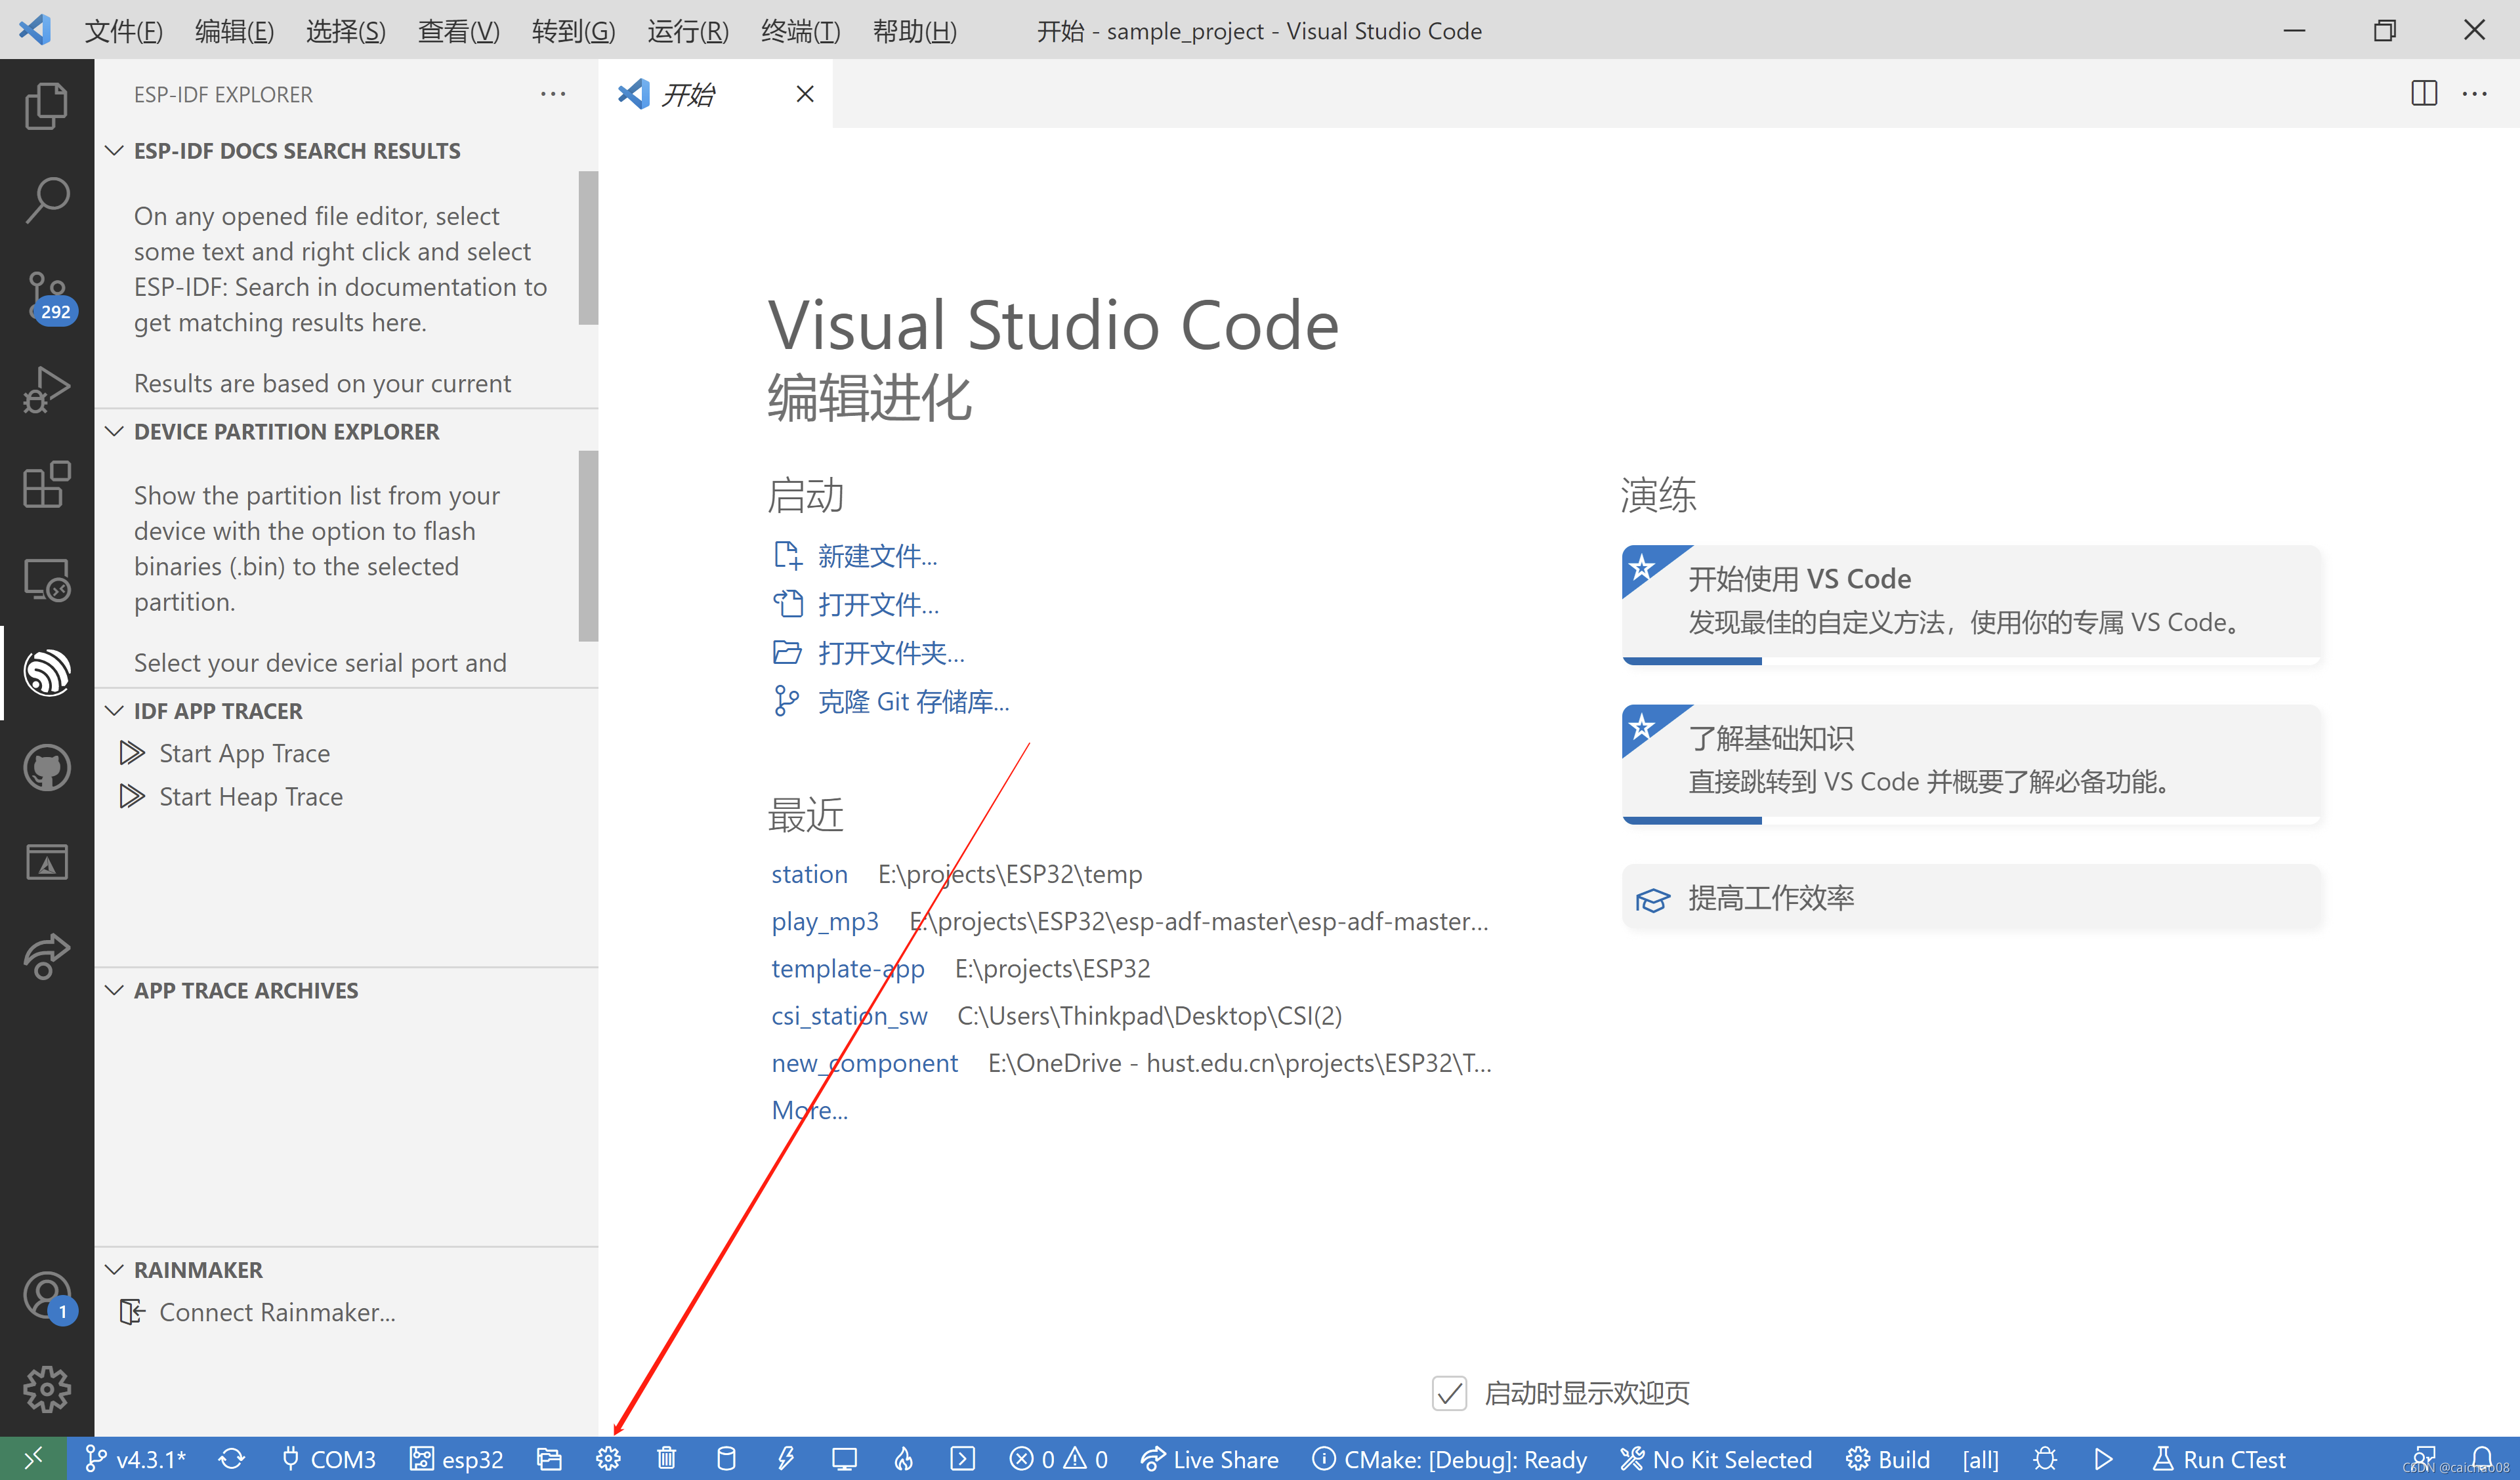Image resolution: width=2520 pixels, height=1480 pixels.
Task: Click the full clean trash icon in status bar
Action: pos(667,1459)
